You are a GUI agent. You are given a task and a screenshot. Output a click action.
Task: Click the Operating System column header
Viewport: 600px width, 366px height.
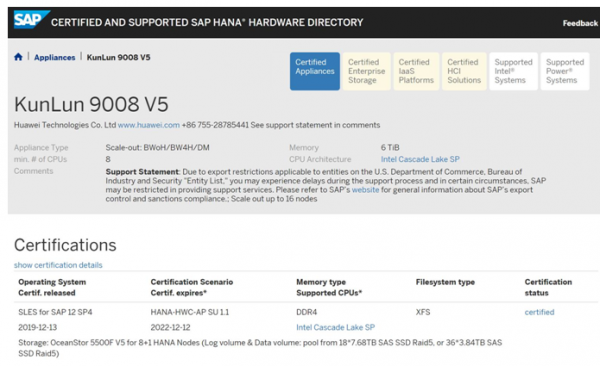[x=52, y=282]
